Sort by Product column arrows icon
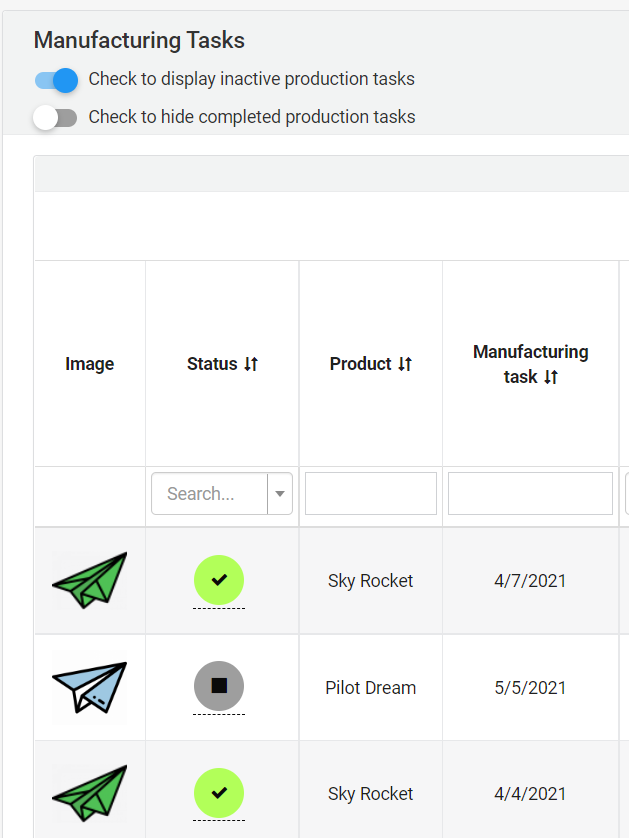Viewport: 629px width, 838px height. 405,364
